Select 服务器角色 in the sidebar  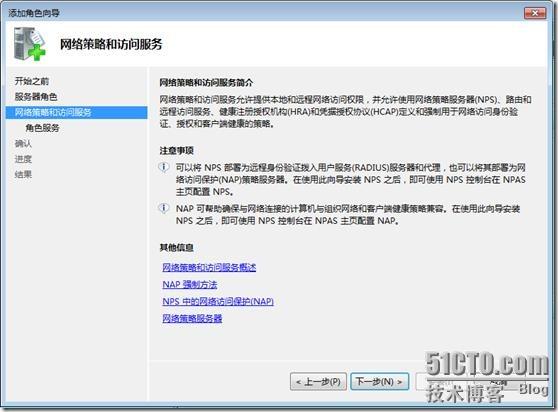pos(36,96)
